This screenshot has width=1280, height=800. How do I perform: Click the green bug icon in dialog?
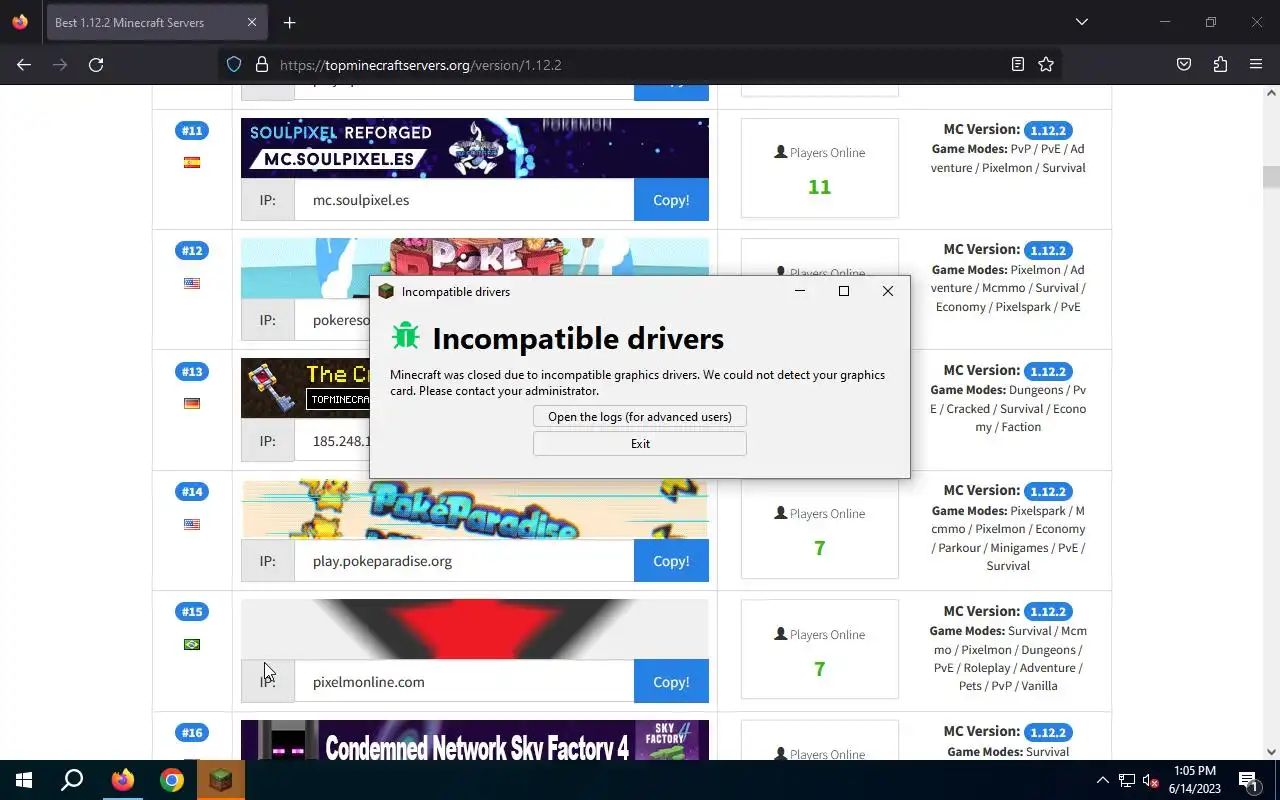click(x=405, y=335)
